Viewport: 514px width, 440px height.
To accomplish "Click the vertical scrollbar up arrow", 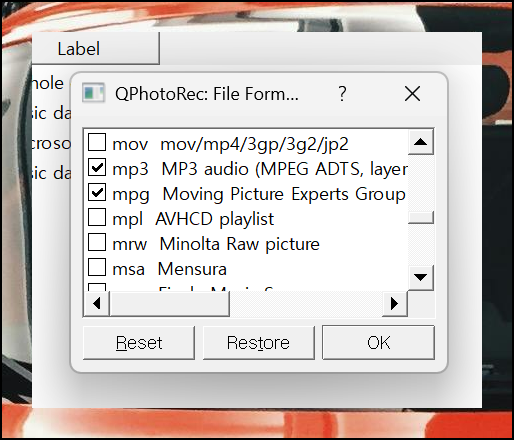I will (421, 142).
